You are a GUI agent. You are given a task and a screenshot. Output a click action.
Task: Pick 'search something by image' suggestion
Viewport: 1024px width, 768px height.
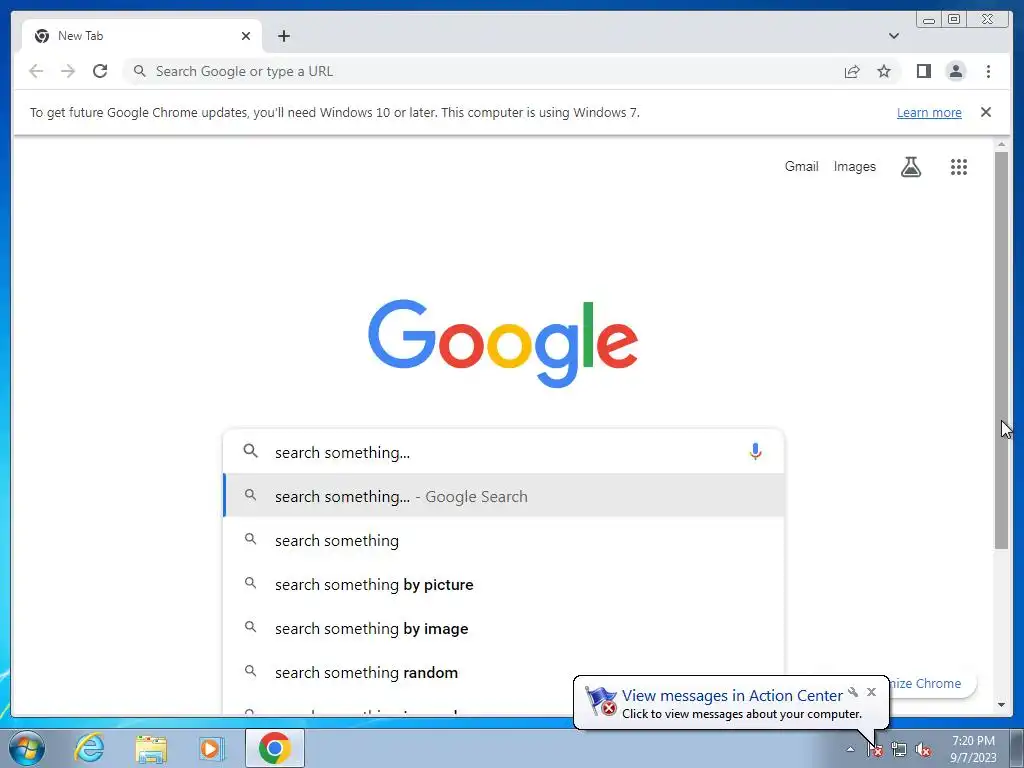click(504, 628)
